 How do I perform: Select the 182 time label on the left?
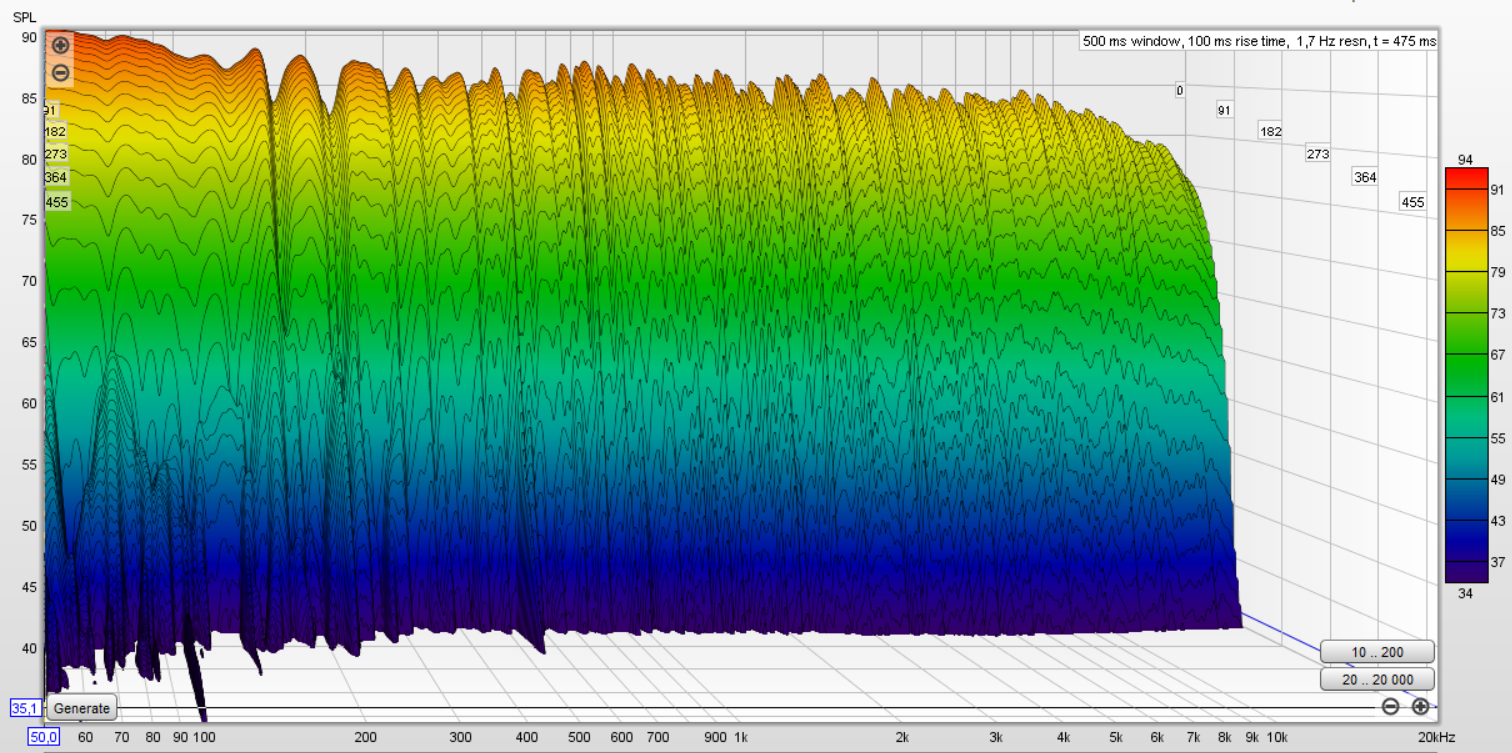pyautogui.click(x=56, y=131)
